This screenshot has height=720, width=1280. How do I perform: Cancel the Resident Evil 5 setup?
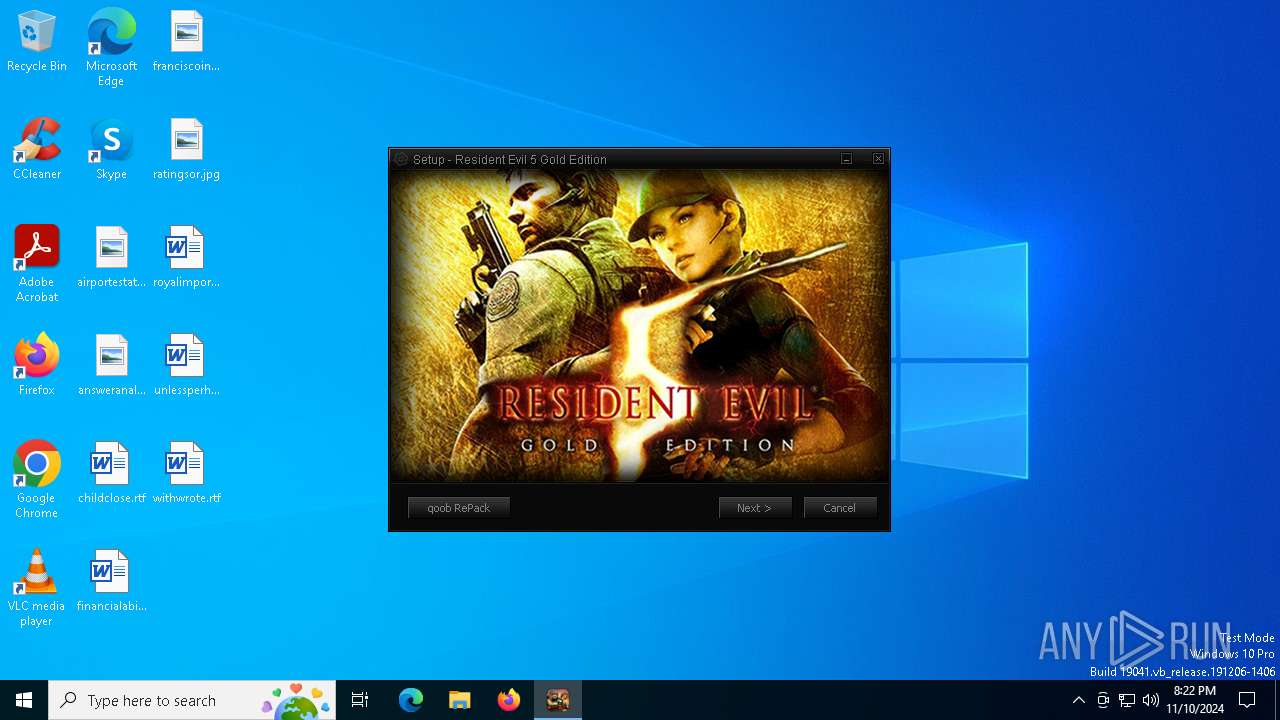coord(840,508)
